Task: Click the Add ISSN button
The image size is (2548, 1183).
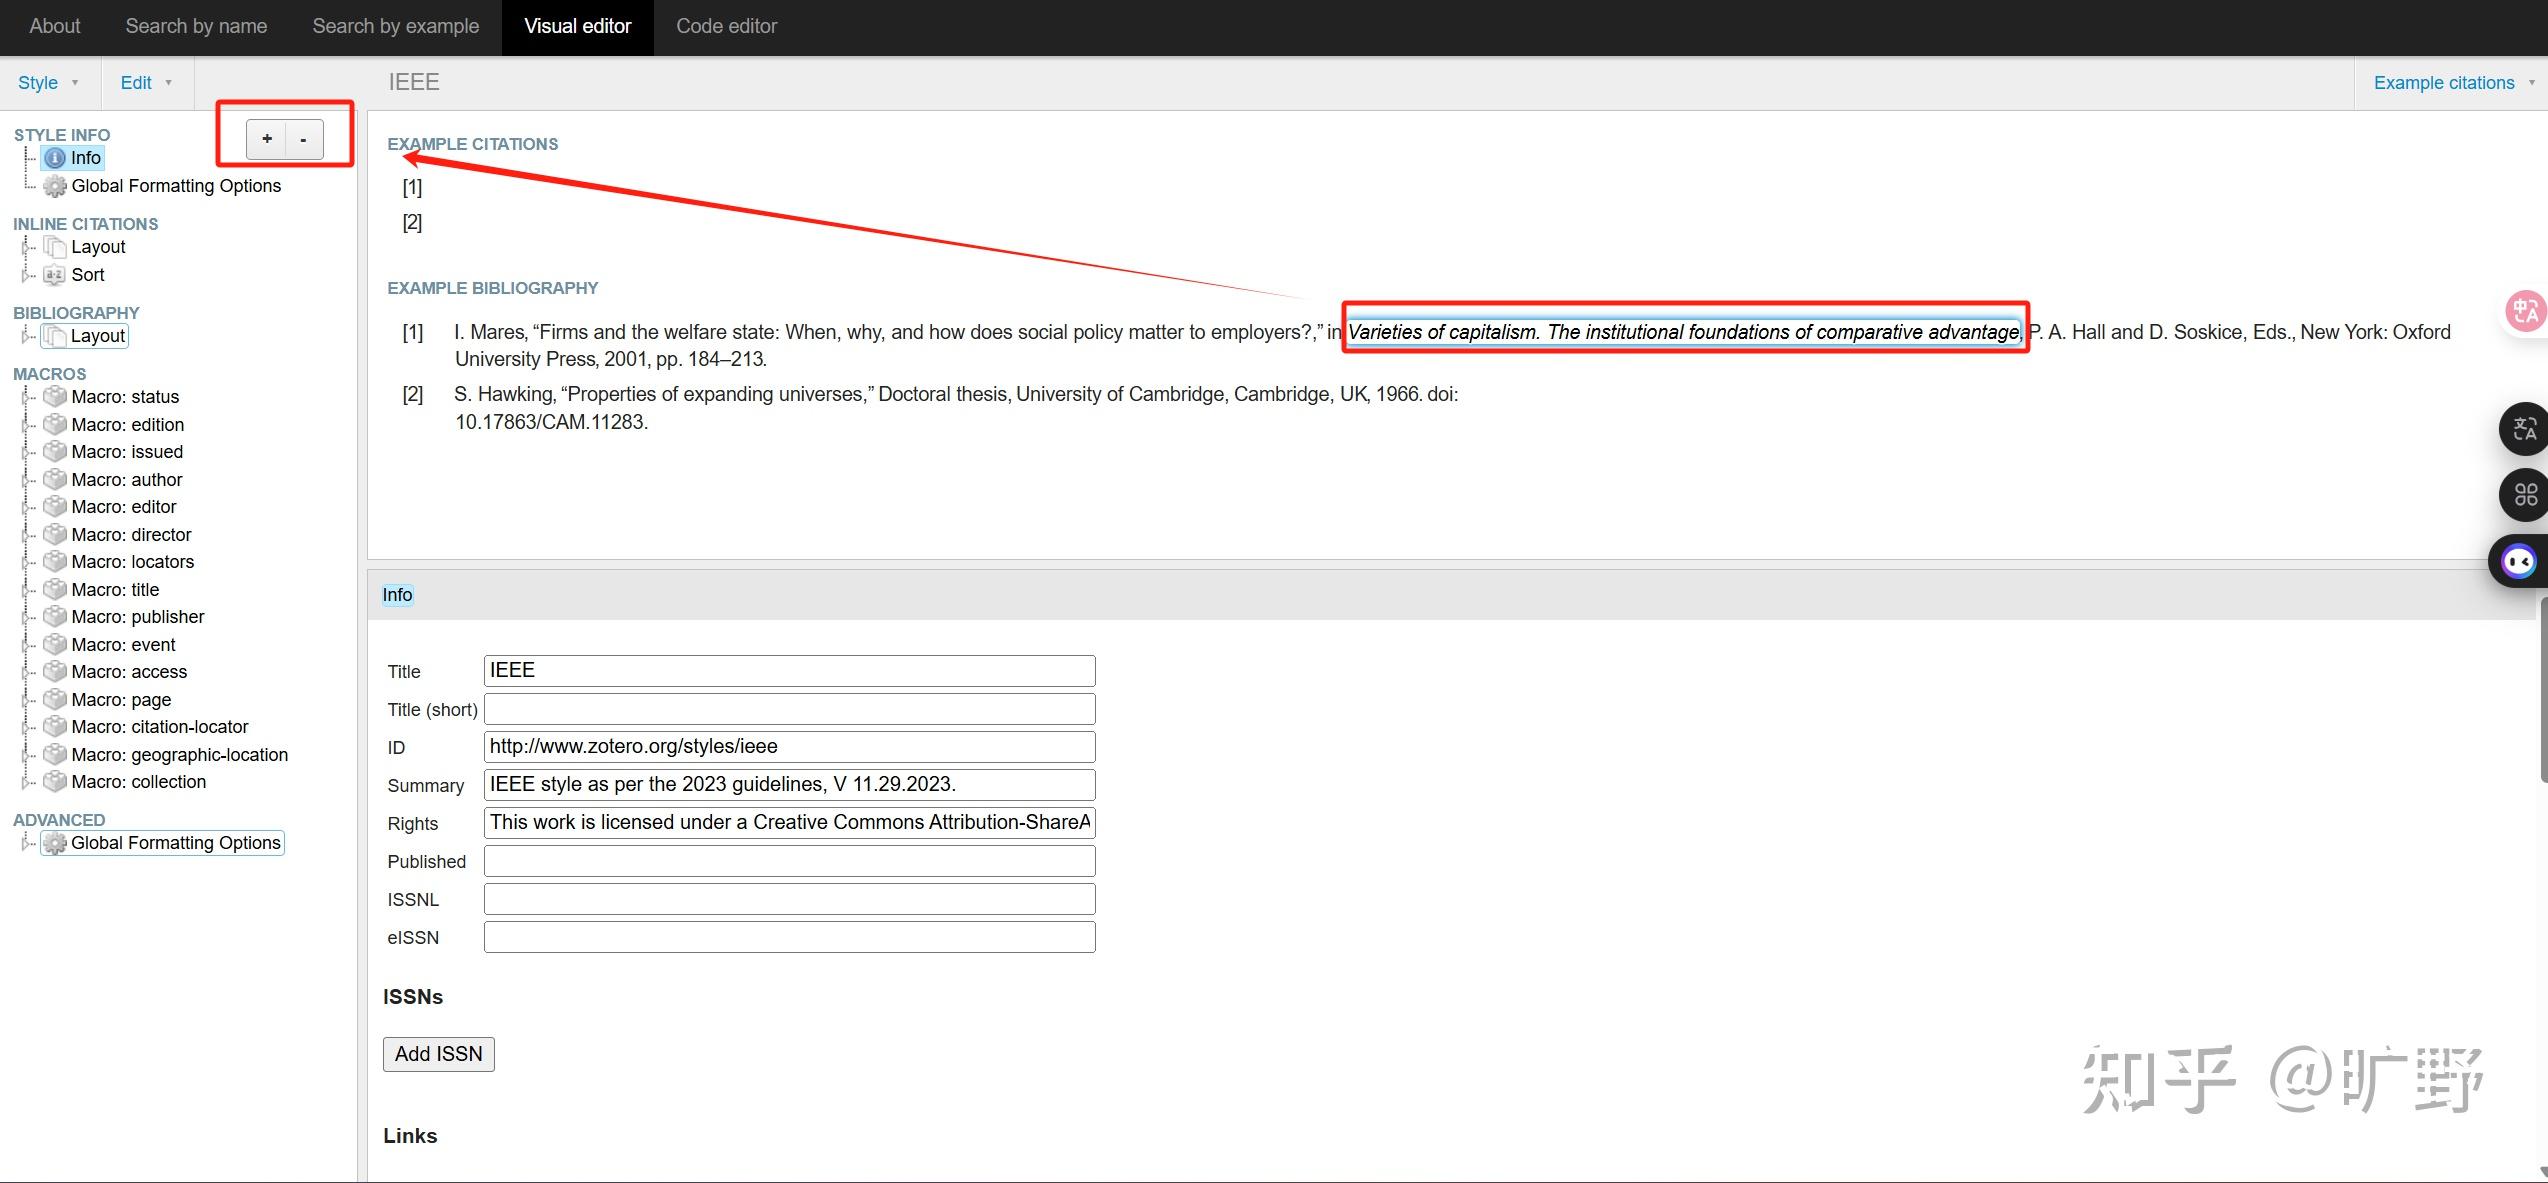Action: 438,1054
